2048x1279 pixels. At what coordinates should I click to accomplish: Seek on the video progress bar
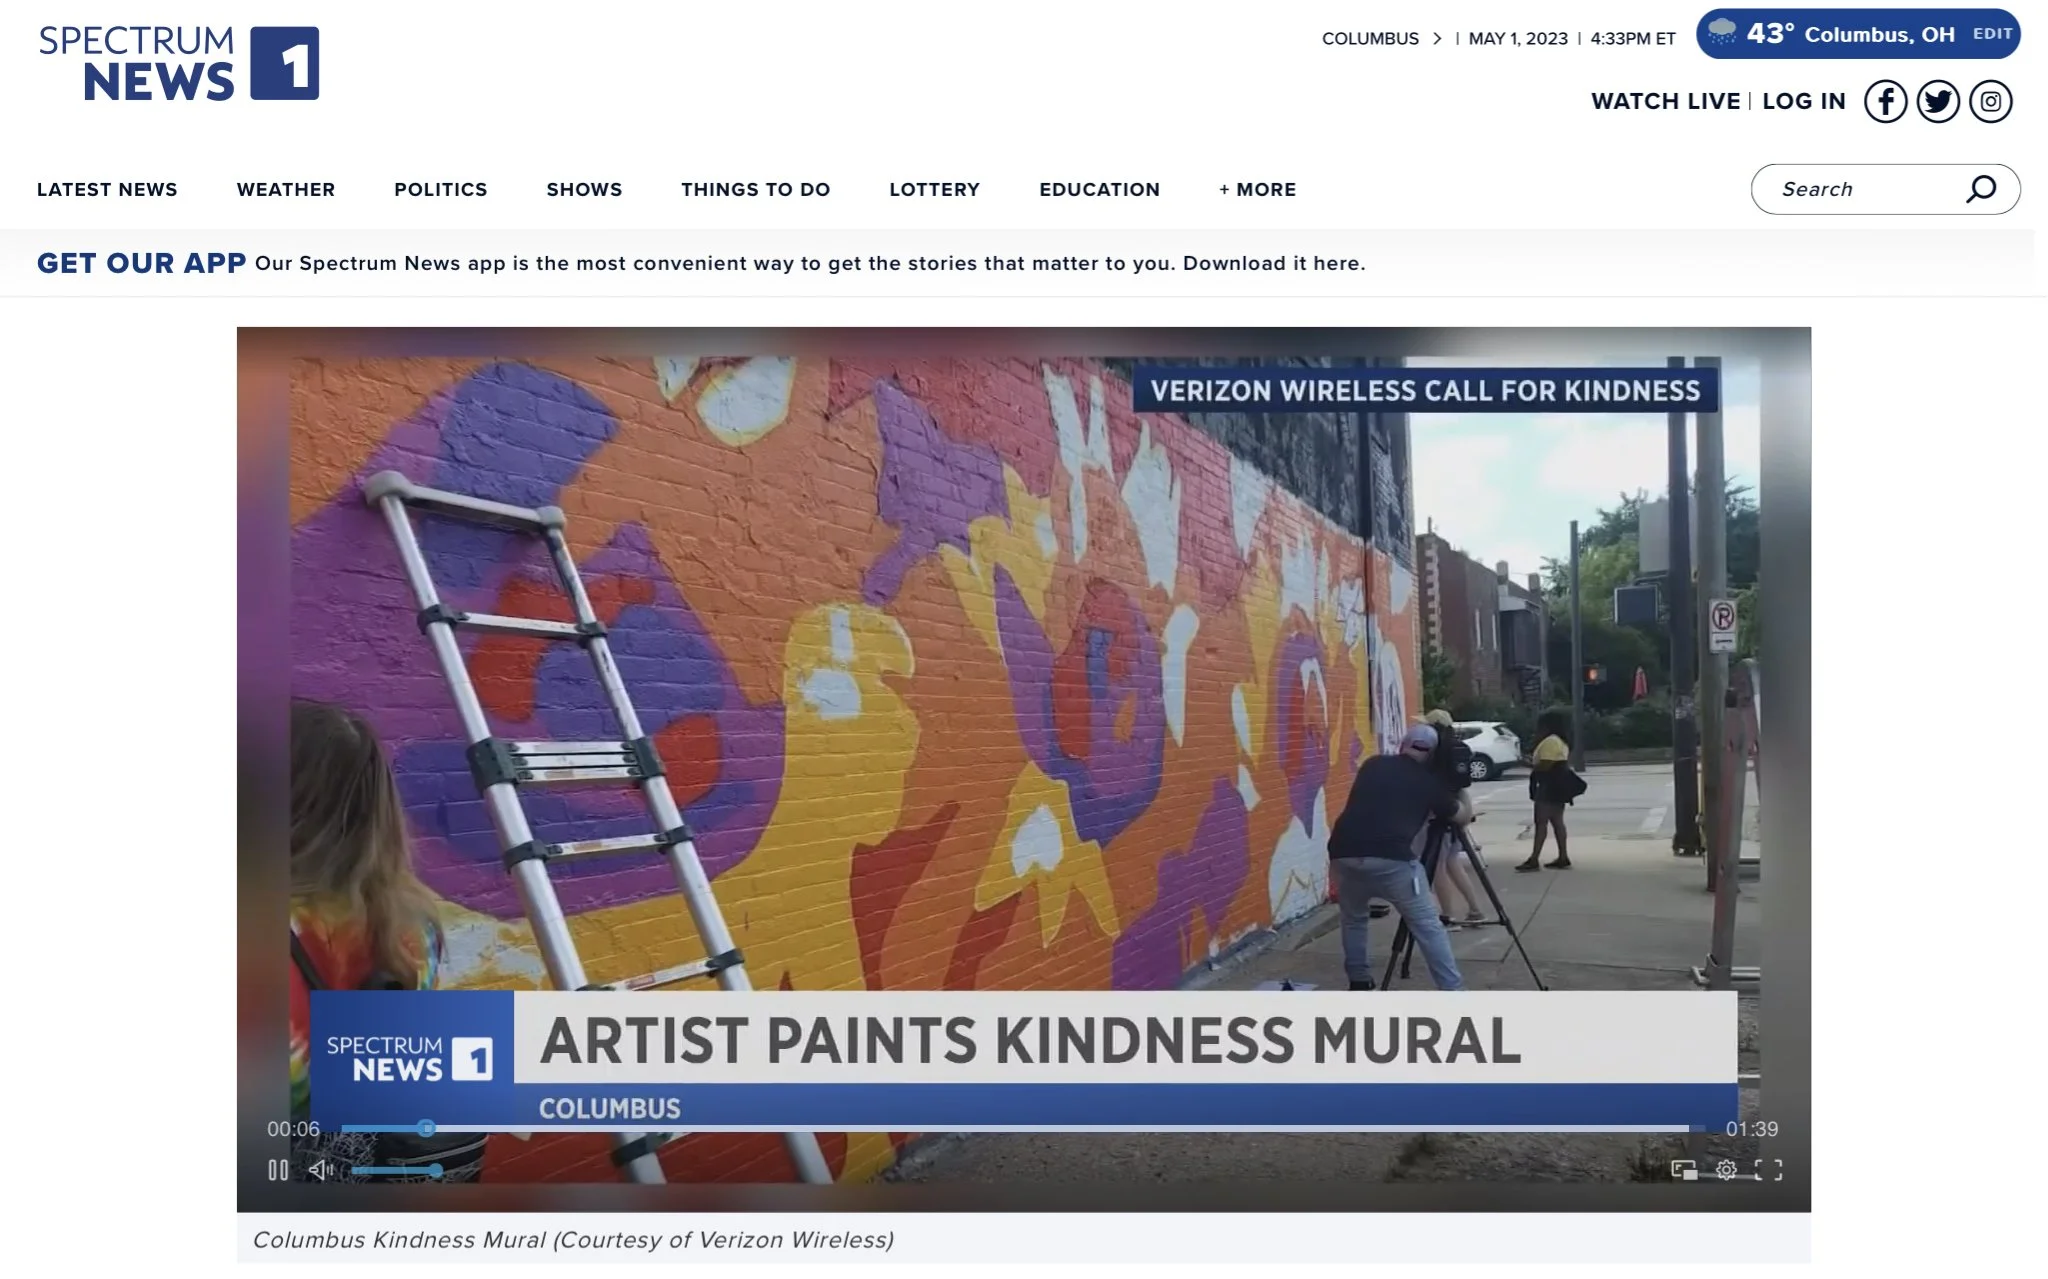pyautogui.click(x=1000, y=1129)
